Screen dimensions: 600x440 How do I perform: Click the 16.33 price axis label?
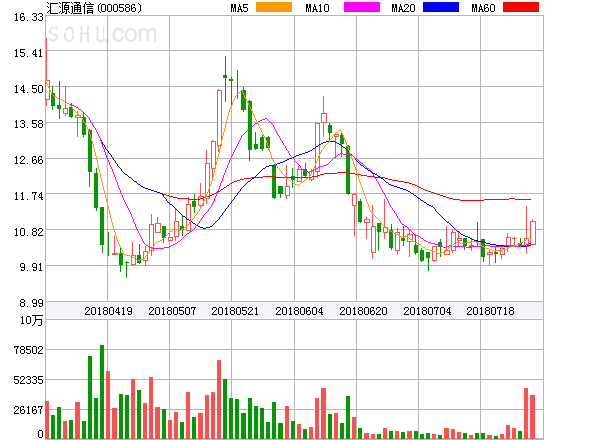(29, 17)
